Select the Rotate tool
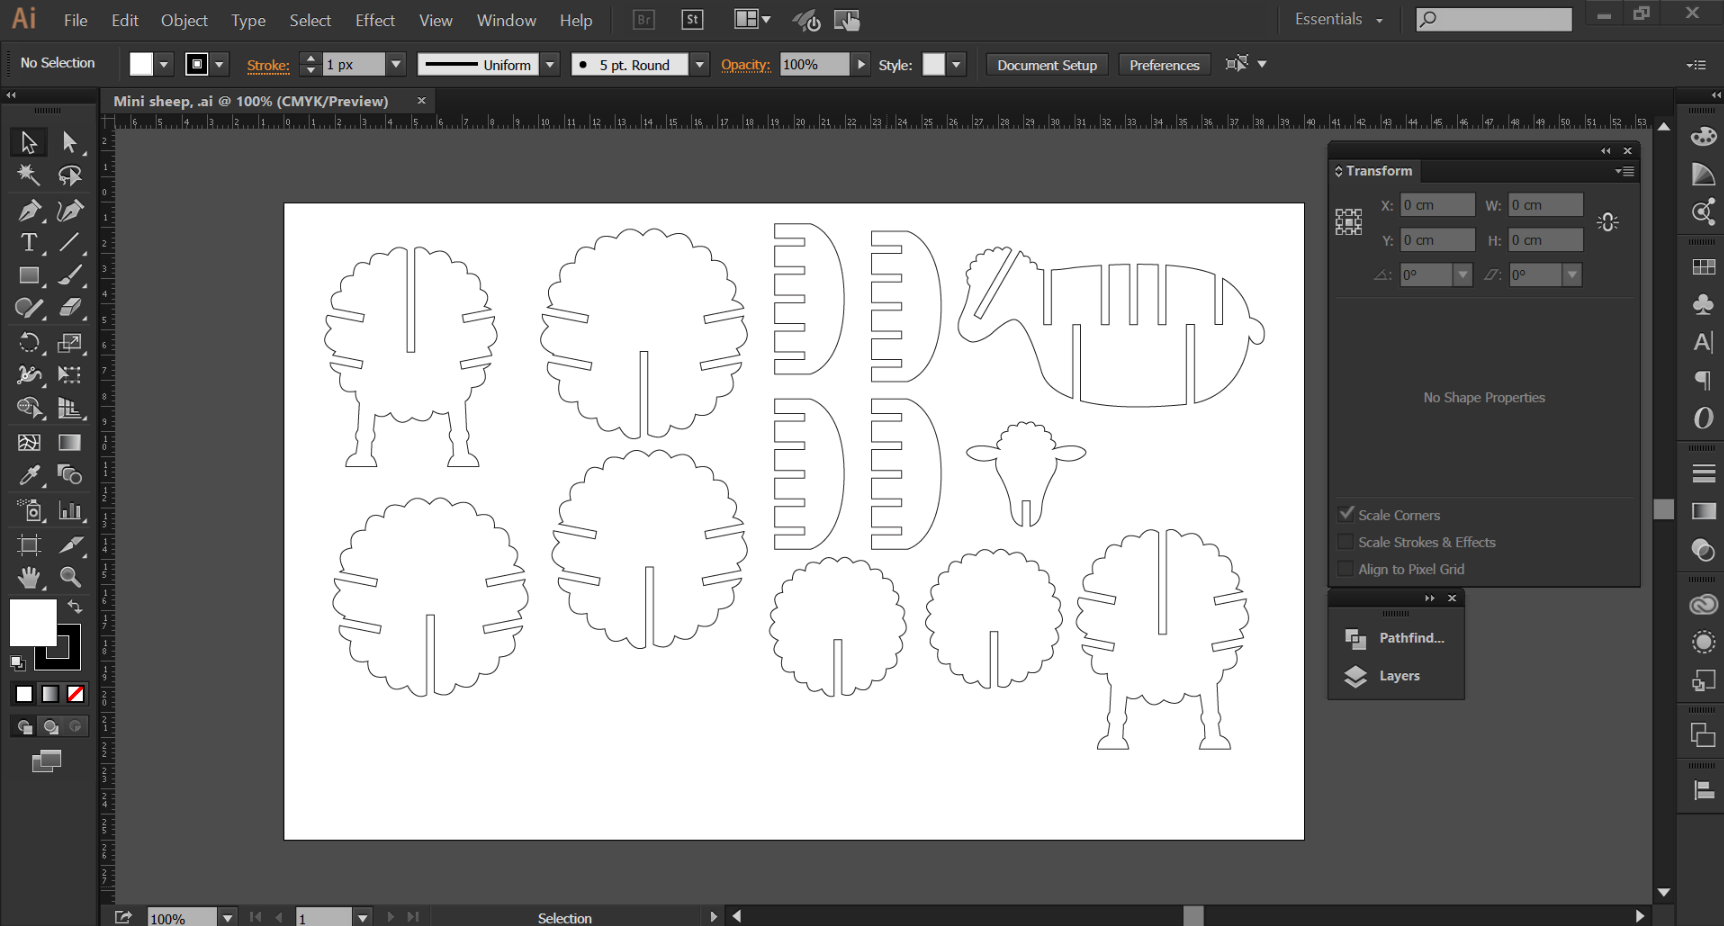The image size is (1724, 926). tap(28, 343)
